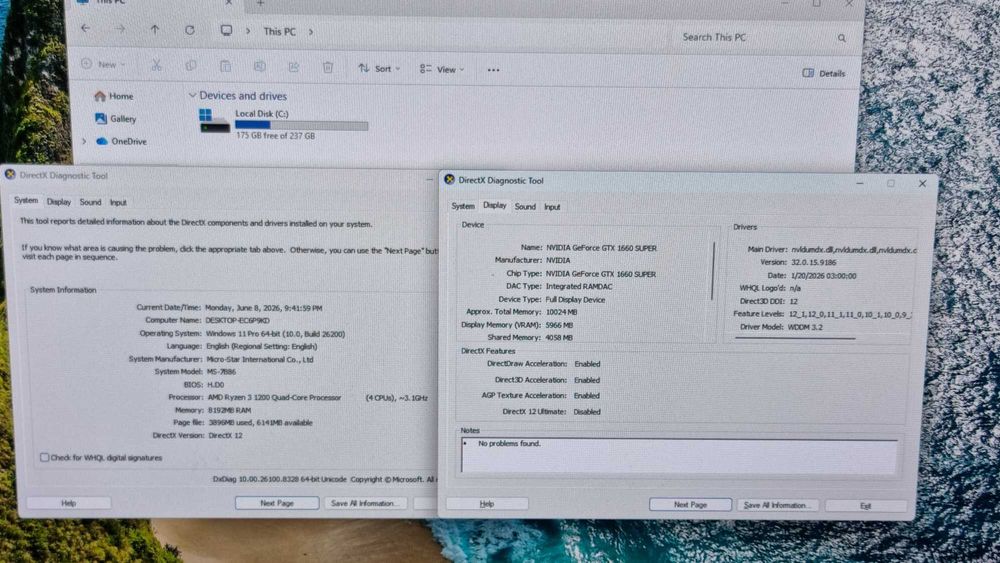Click the Share icon in toolbar
The height and width of the screenshot is (563, 1000).
293,67
